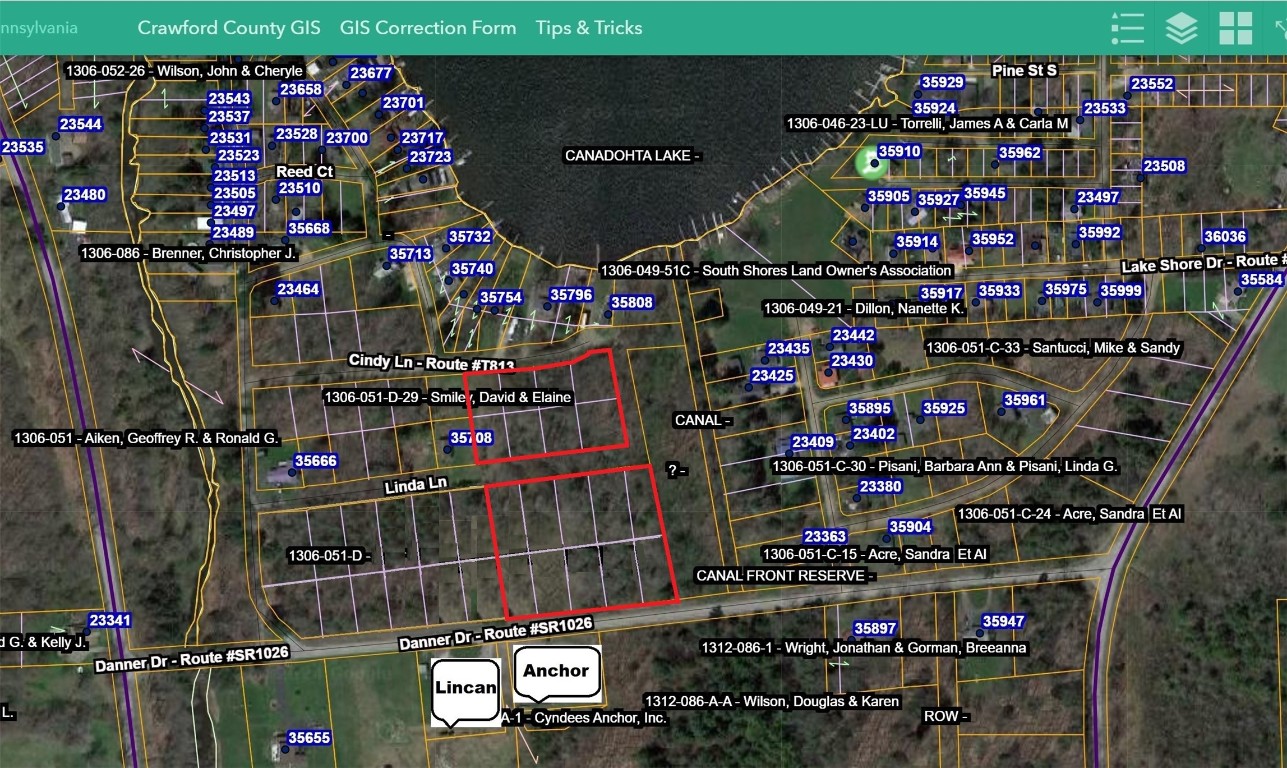Select the Lincan callout bubble

(x=465, y=686)
